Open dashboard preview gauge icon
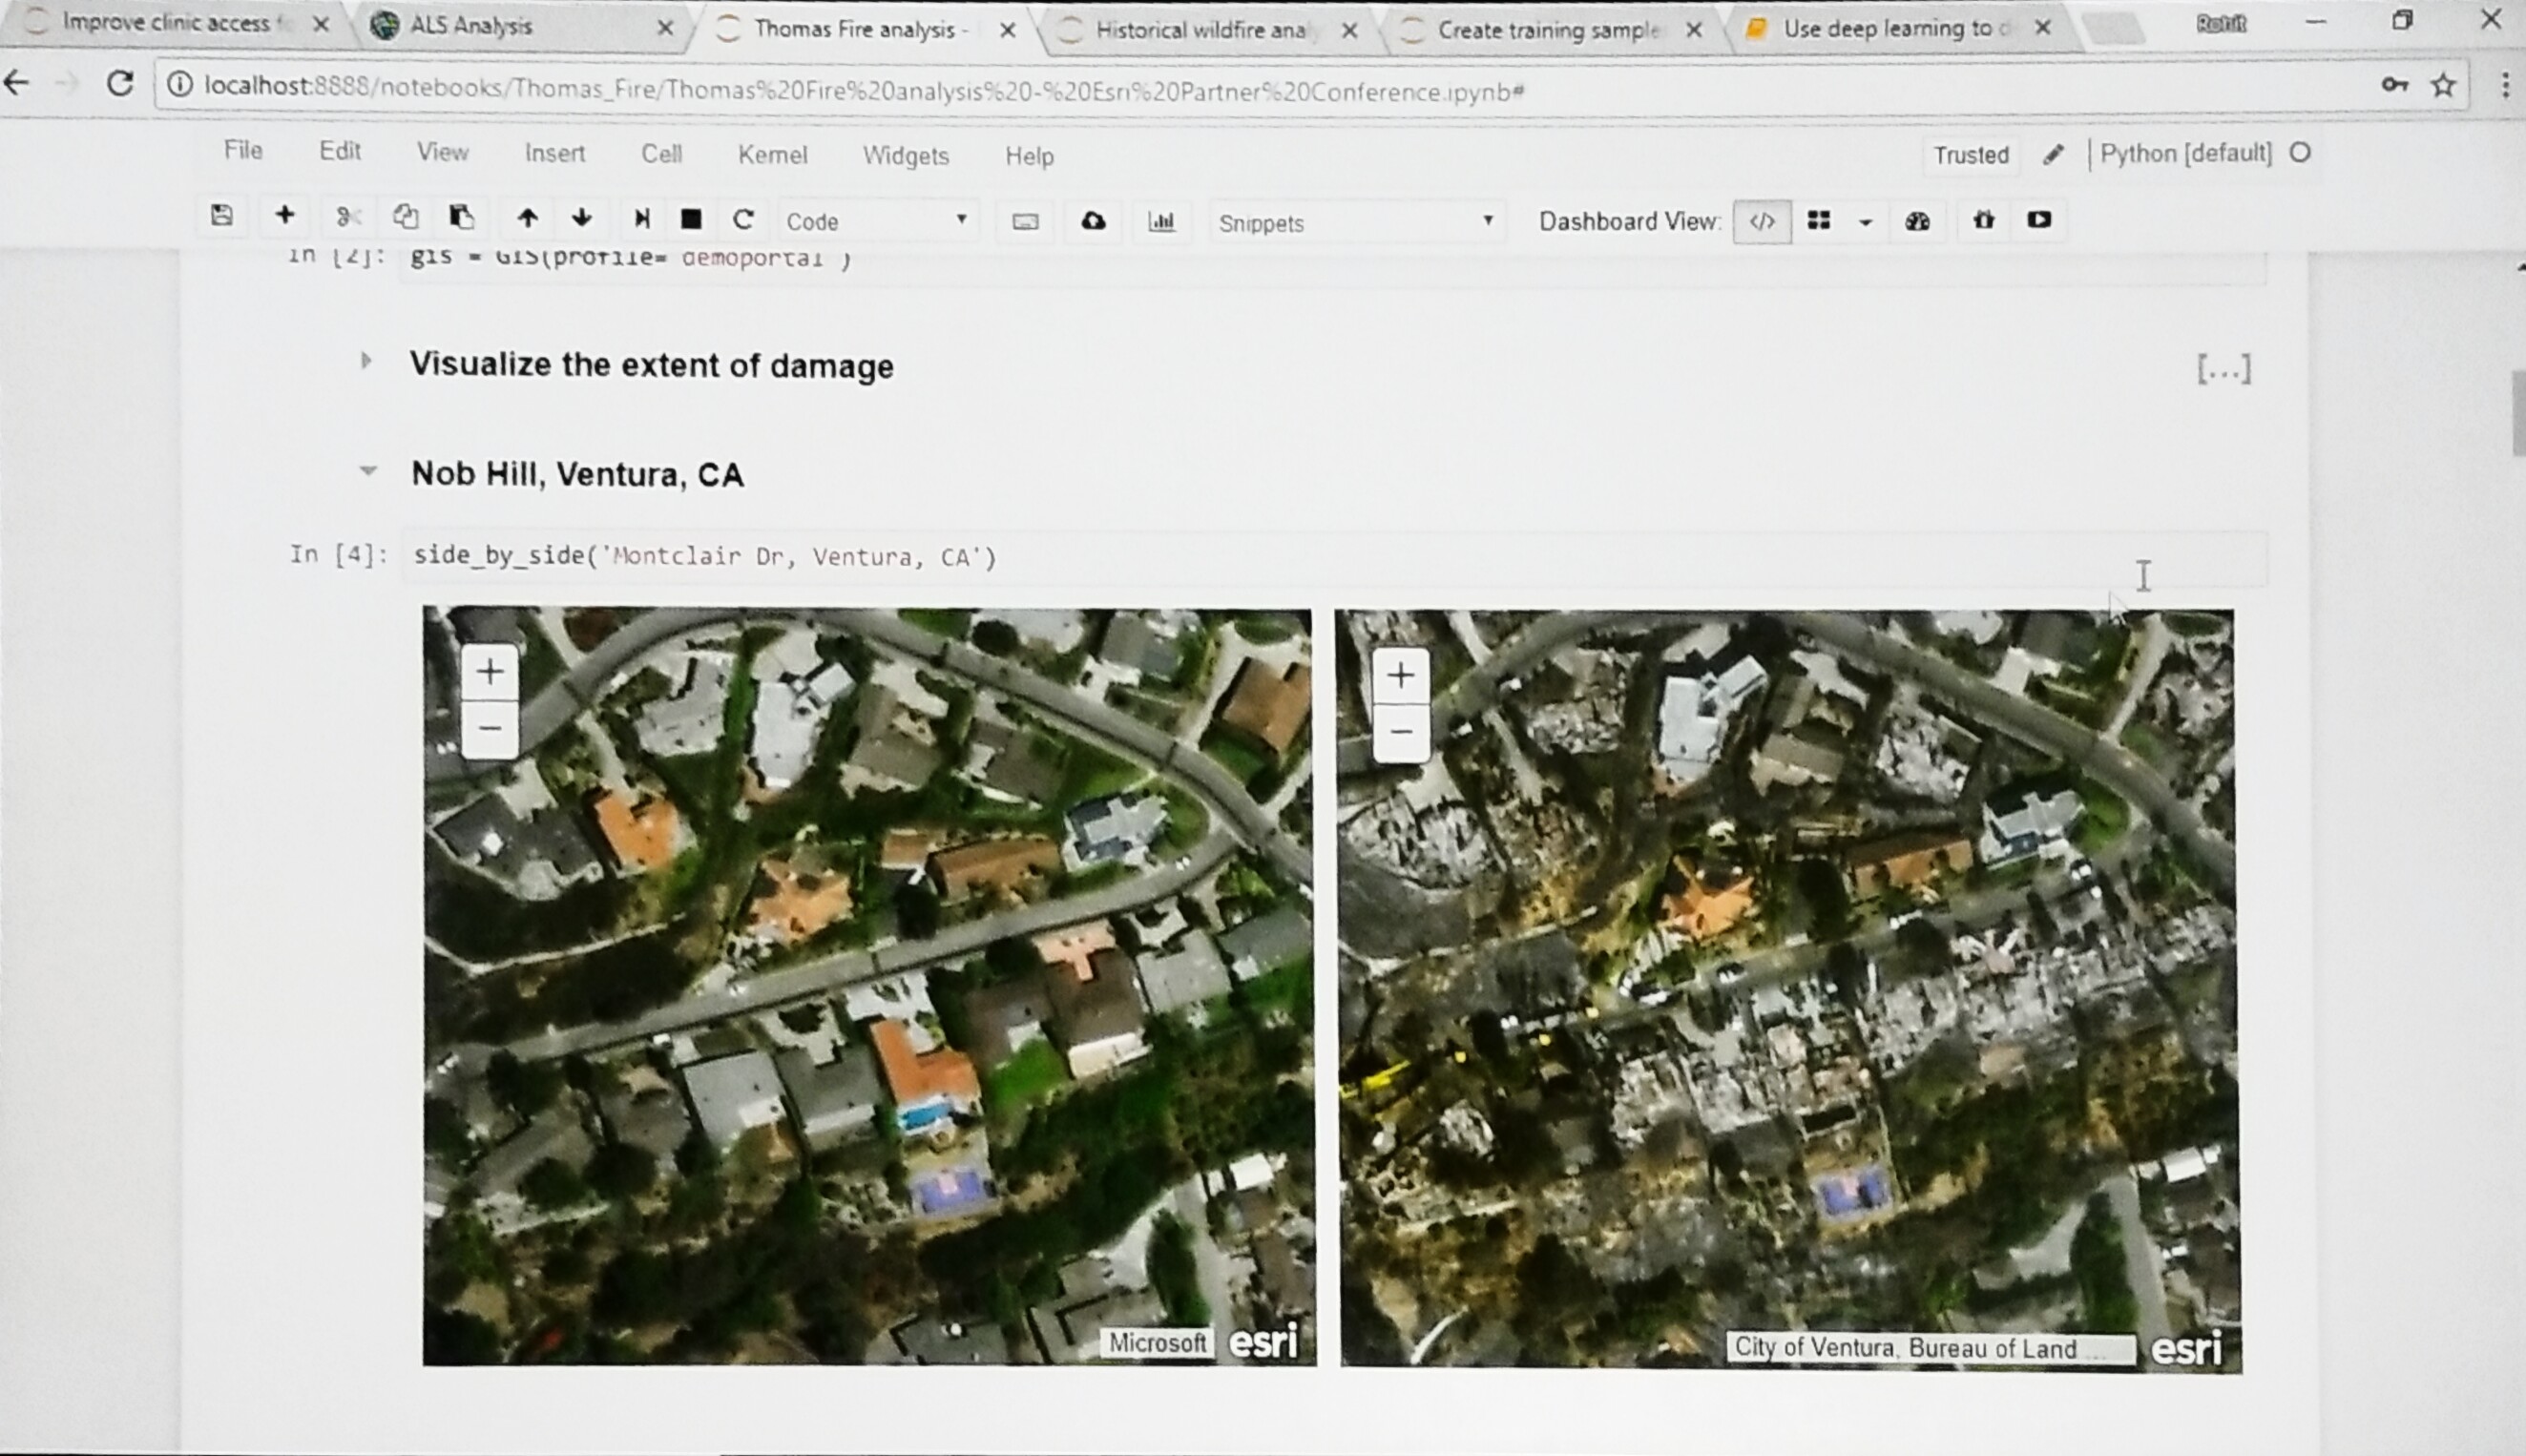This screenshot has width=2526, height=1456. (1917, 221)
